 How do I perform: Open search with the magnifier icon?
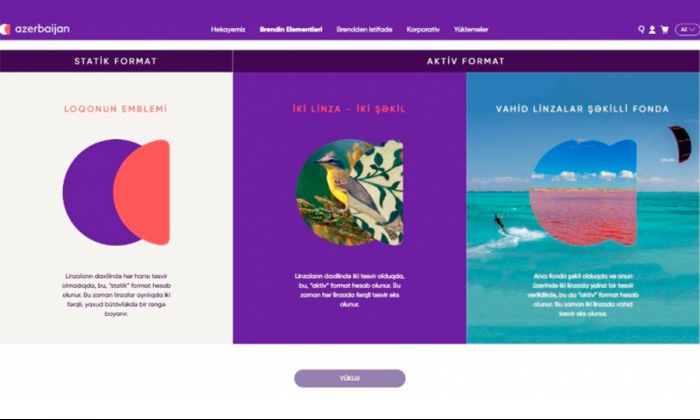642,29
